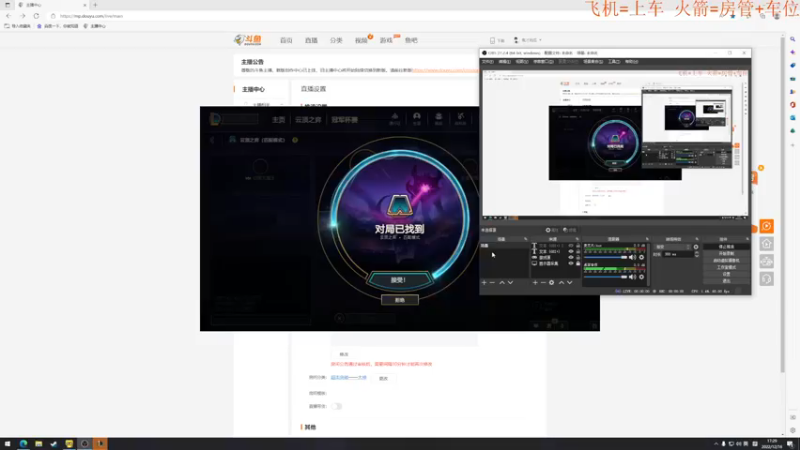Open the 桌面音频 mixer settings gear
800x450 pixels.
(x=641, y=277)
